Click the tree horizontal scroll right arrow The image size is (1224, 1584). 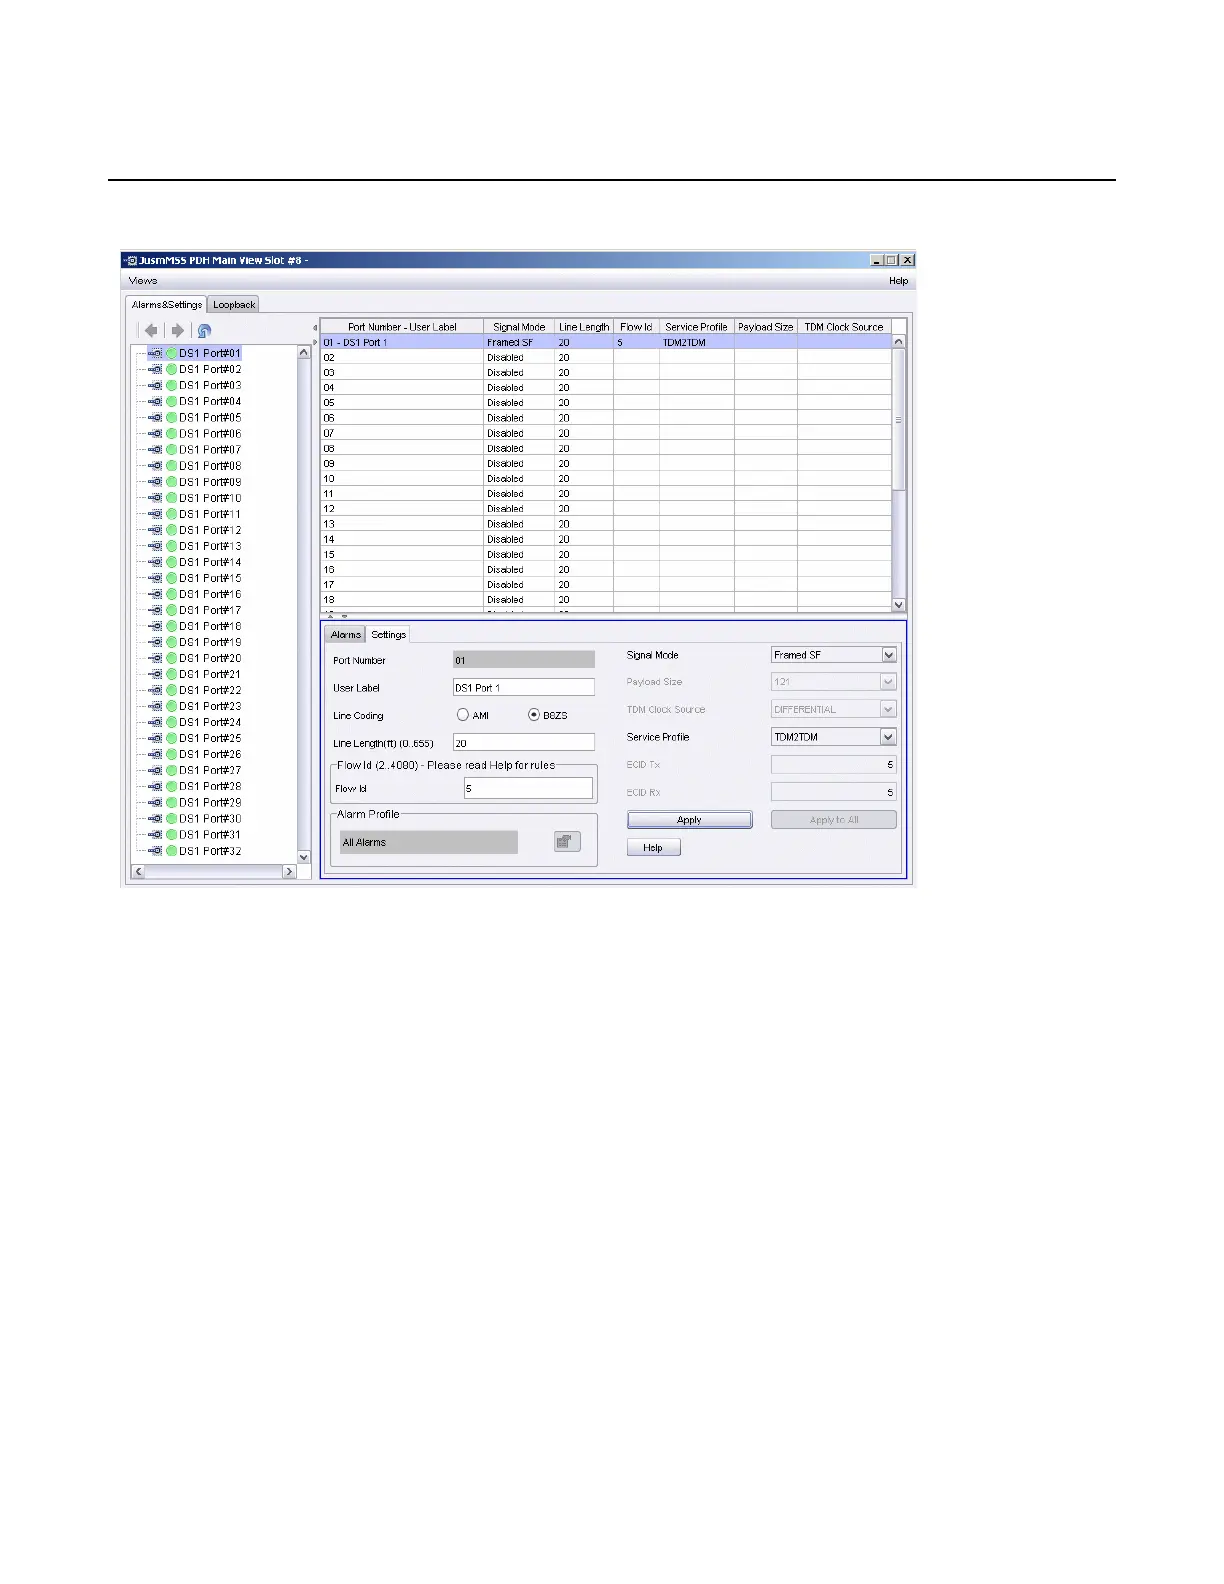[x=289, y=872]
